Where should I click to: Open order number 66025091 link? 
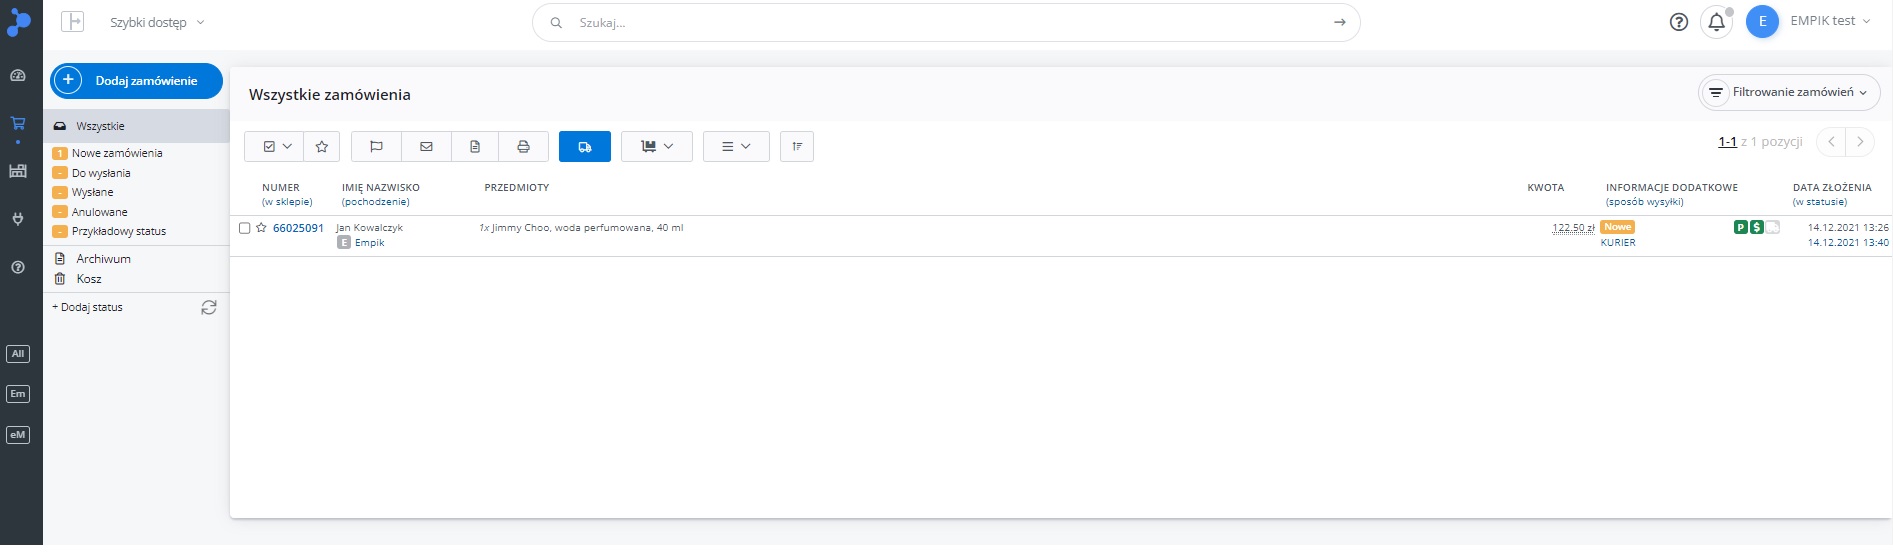click(298, 228)
